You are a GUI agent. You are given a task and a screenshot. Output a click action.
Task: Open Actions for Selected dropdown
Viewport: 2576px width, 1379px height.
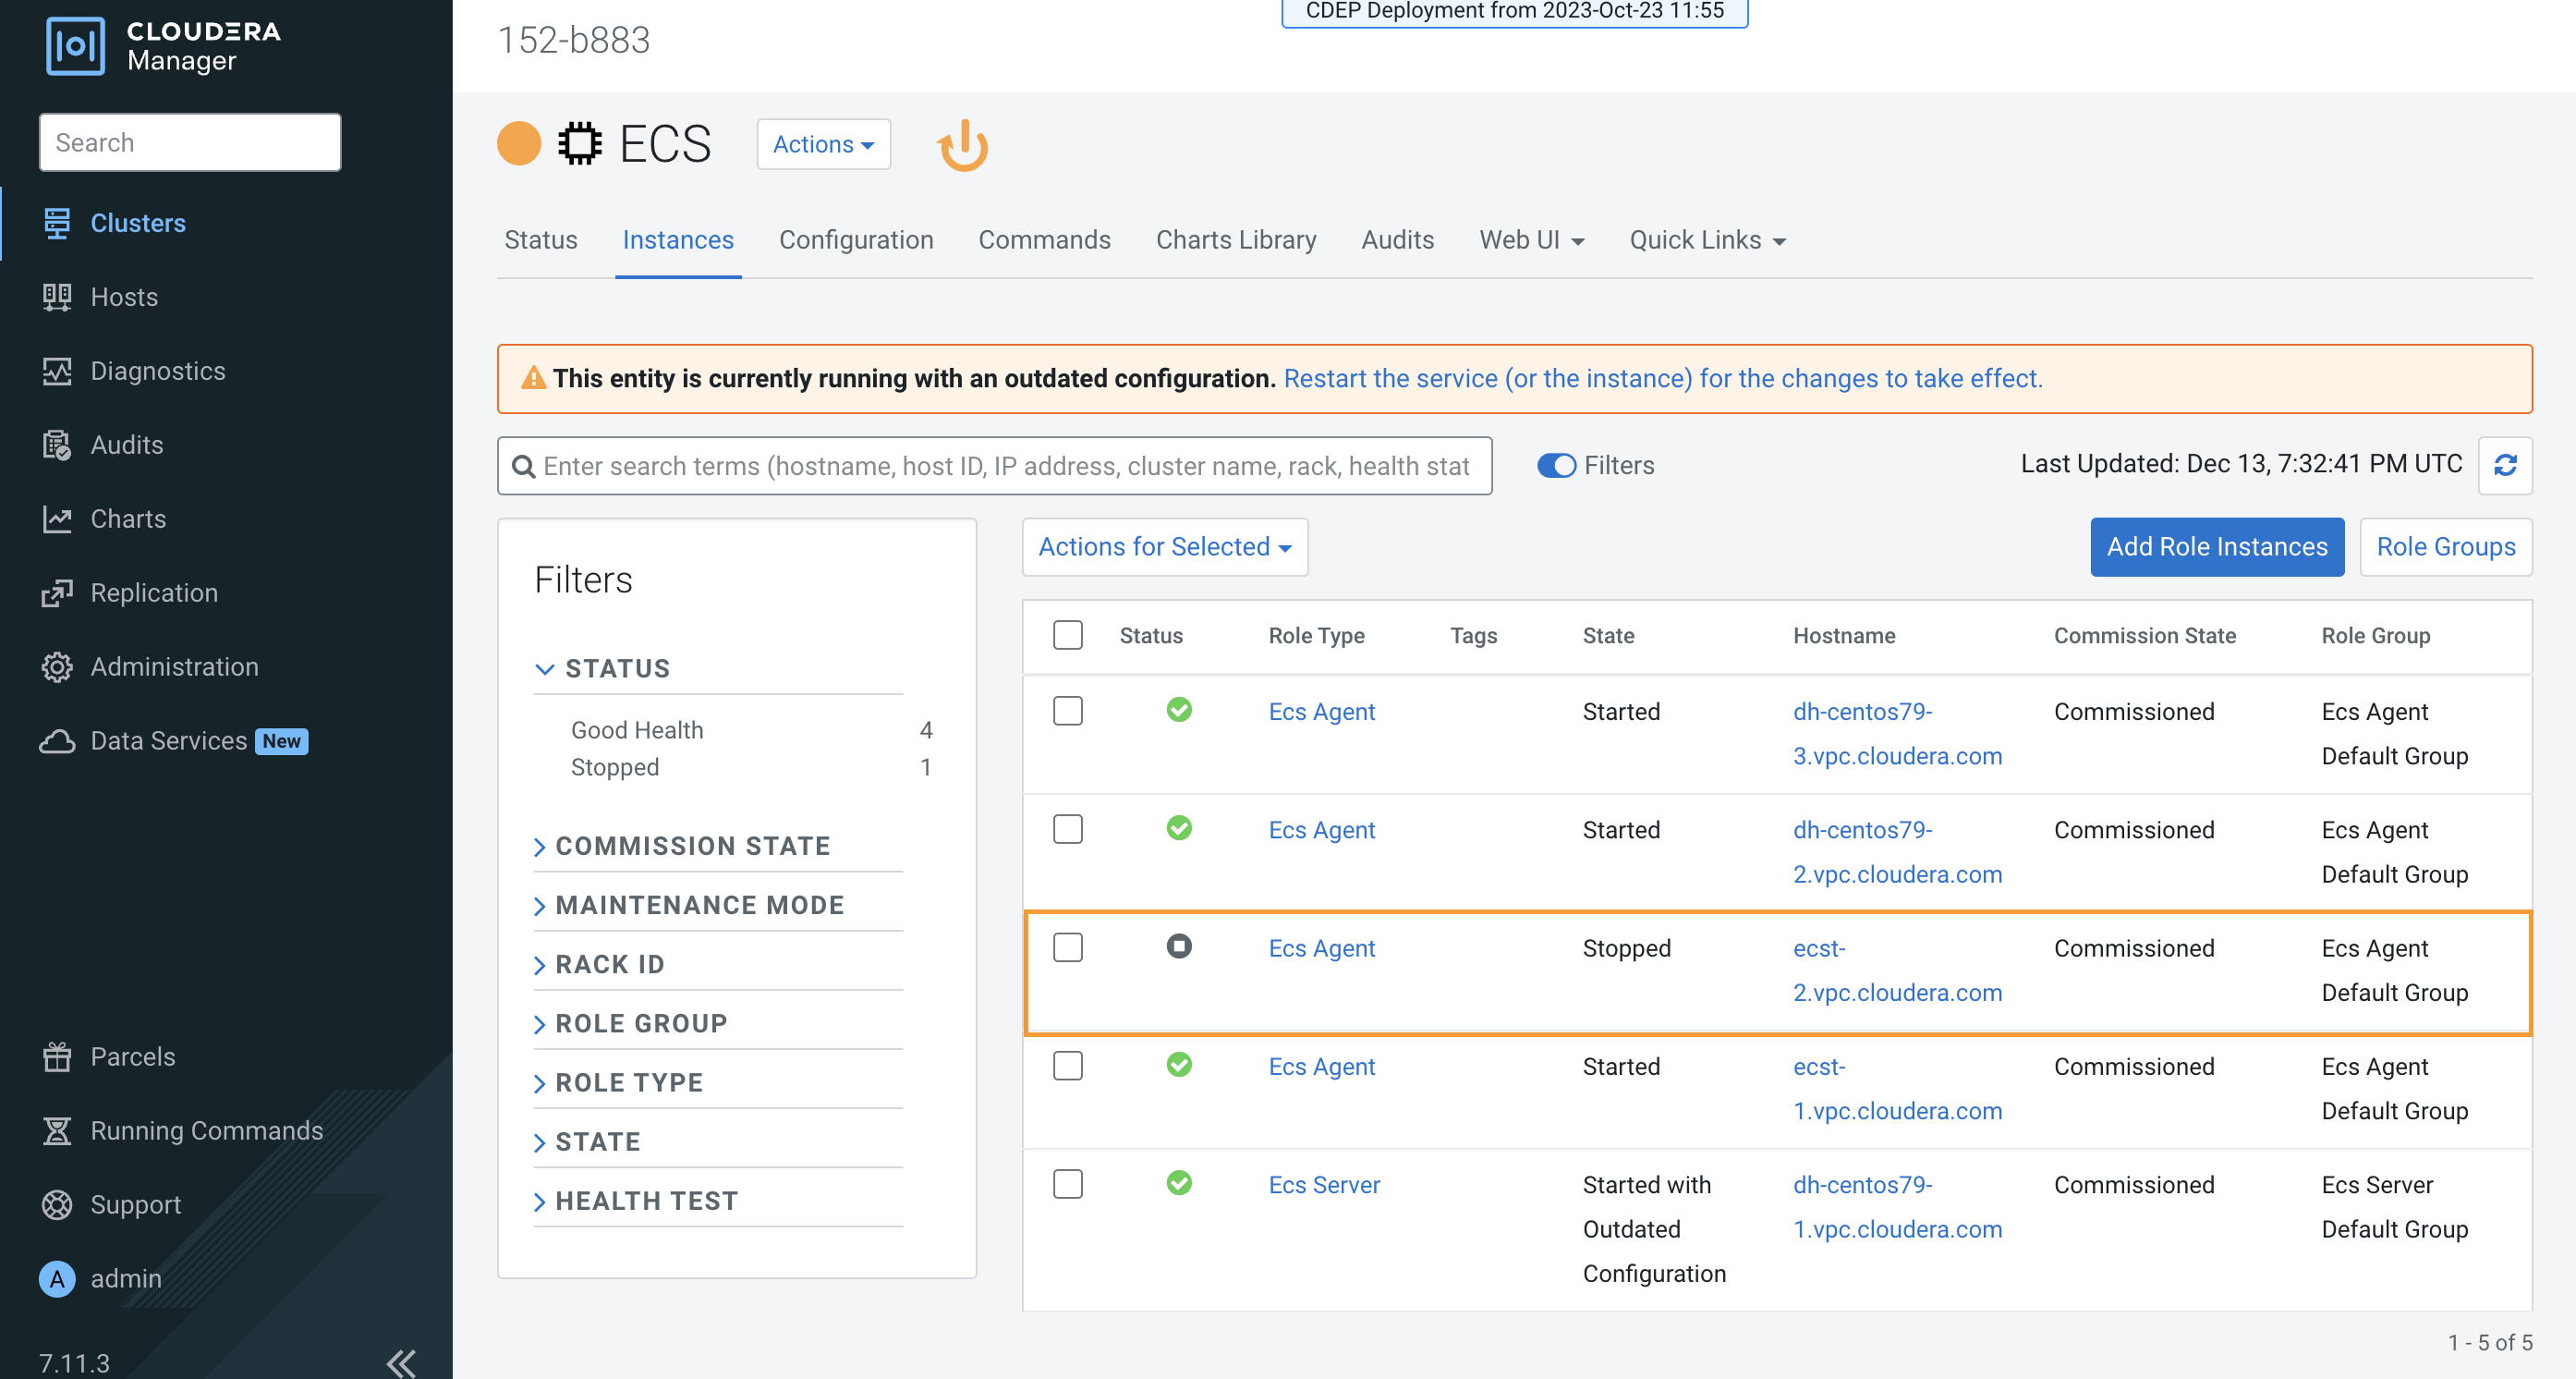point(1164,547)
